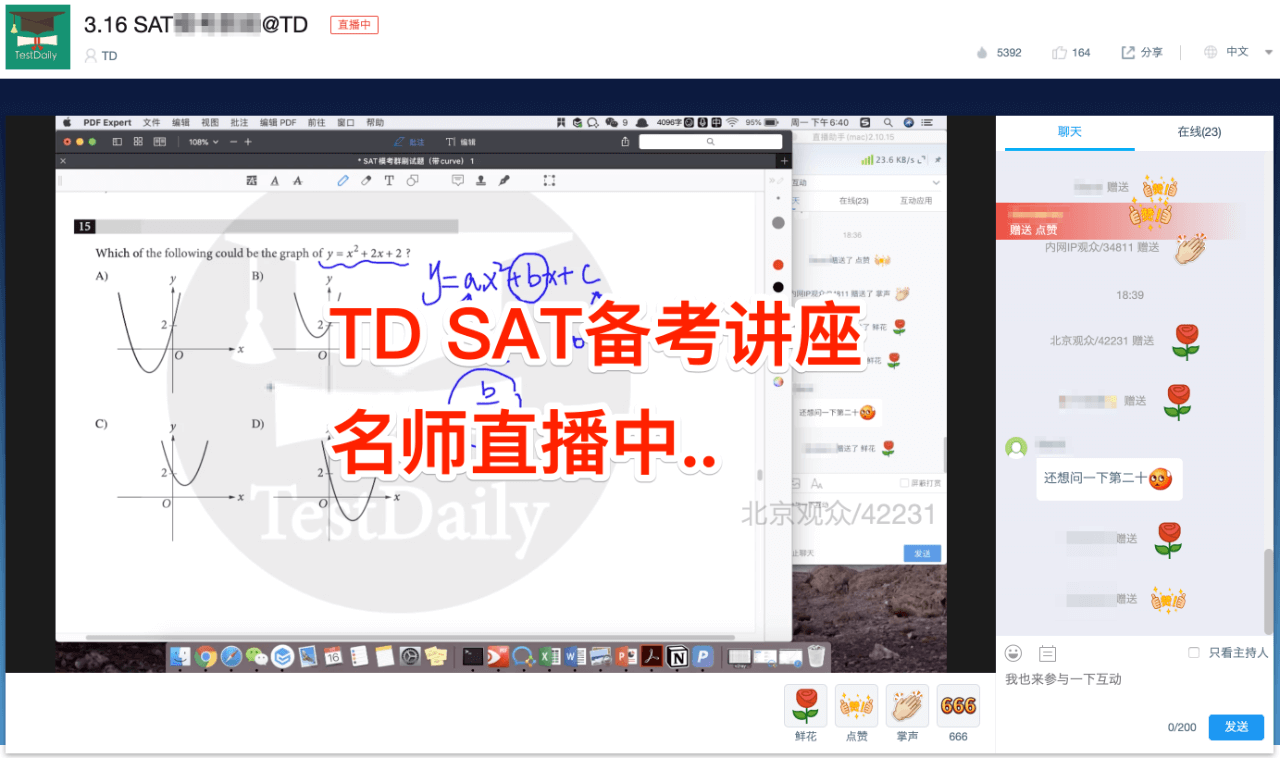
Task: Pick the red pen color swatch
Action: click(x=778, y=265)
